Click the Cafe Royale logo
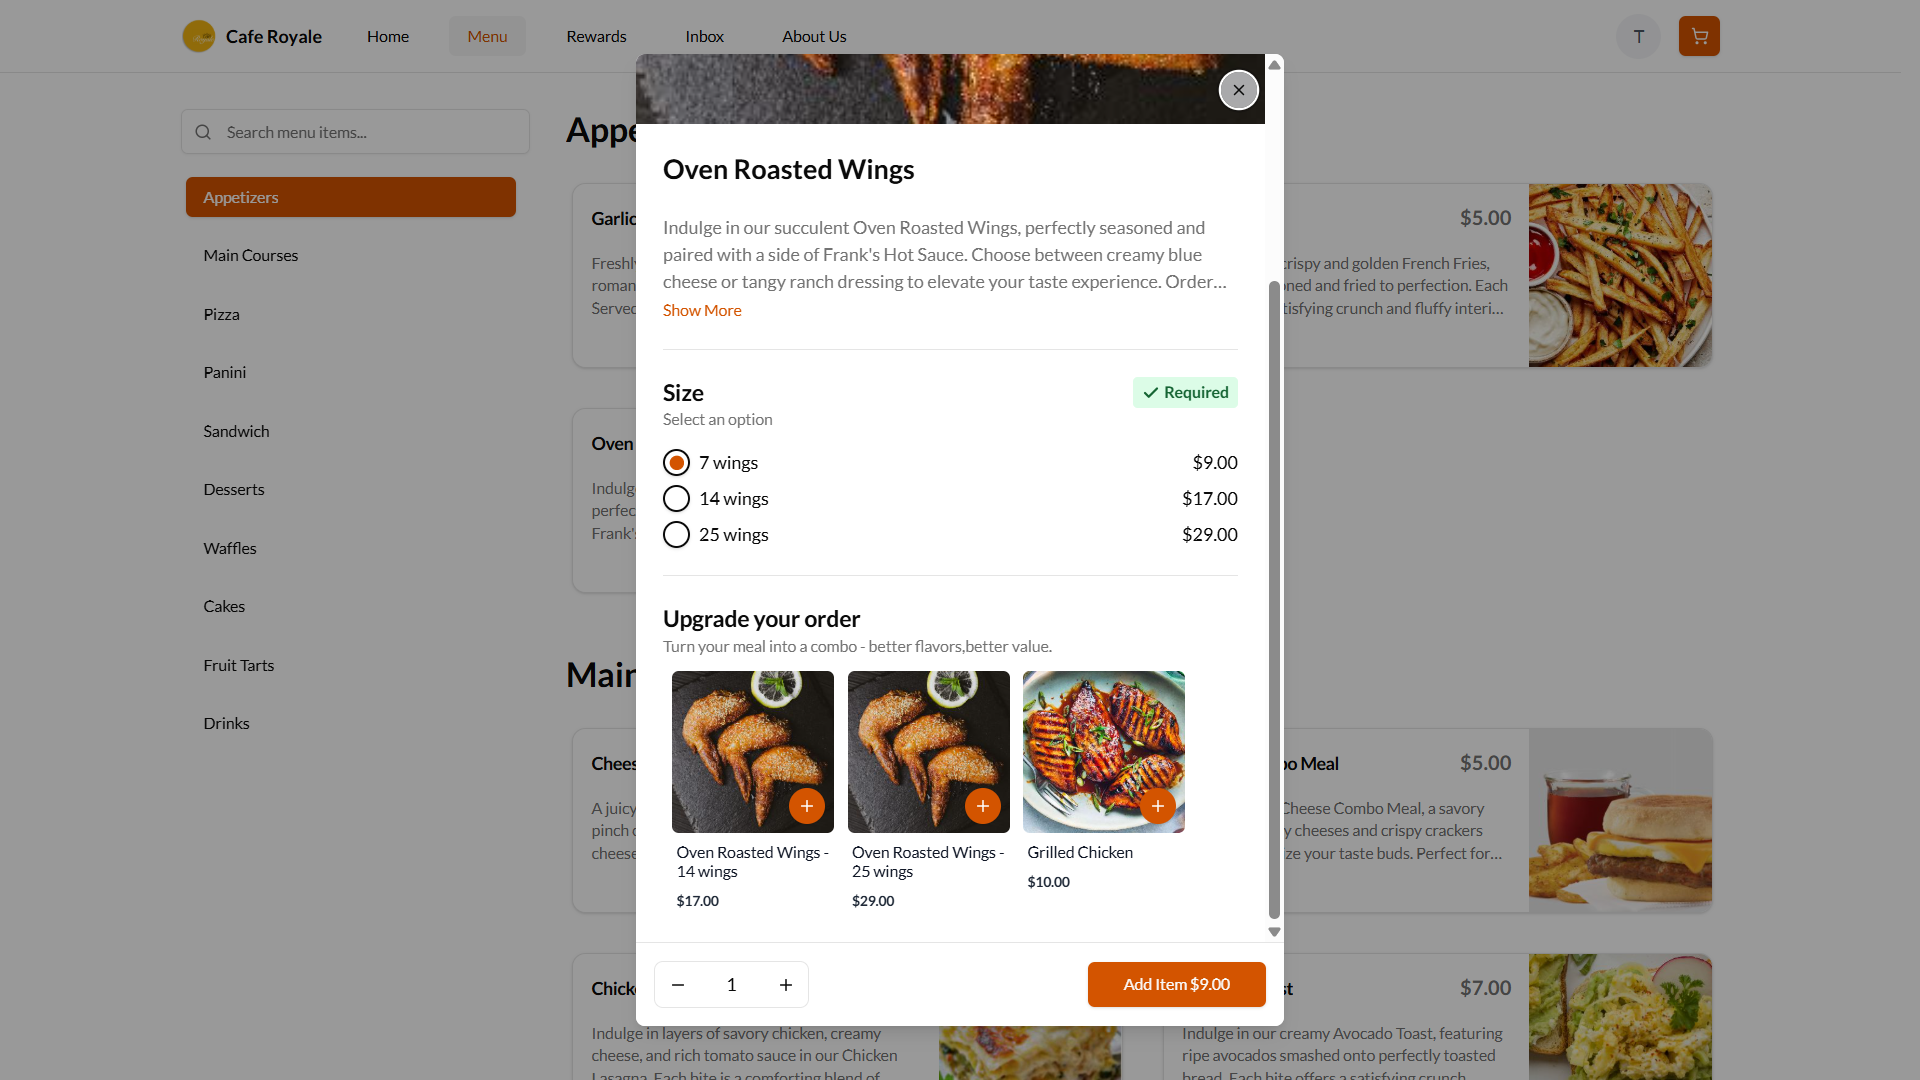Screen dimensions: 1920x1080 coord(199,37)
